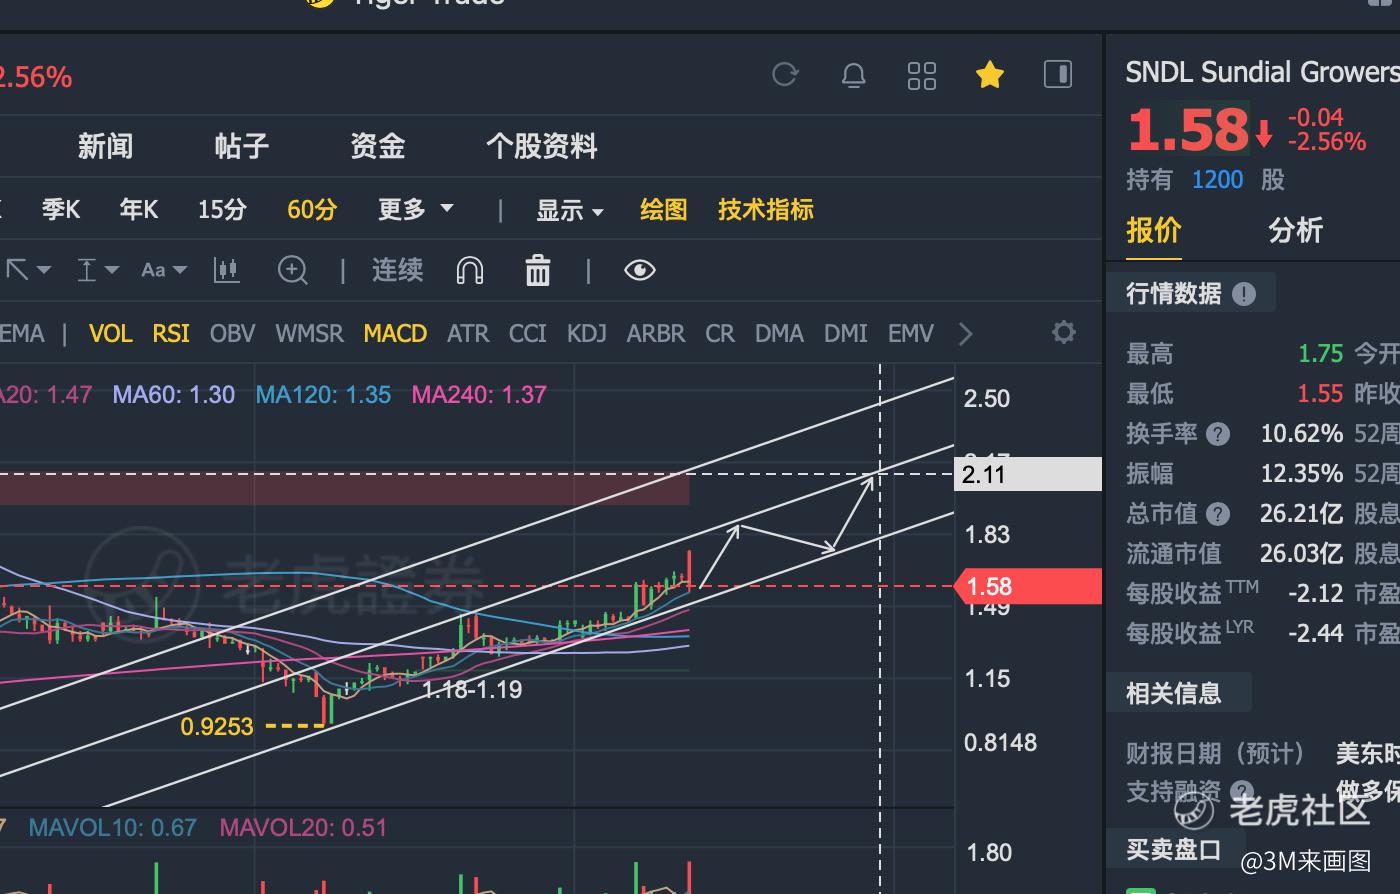
Task: Enable the DMA indicator
Action: pyautogui.click(x=780, y=333)
